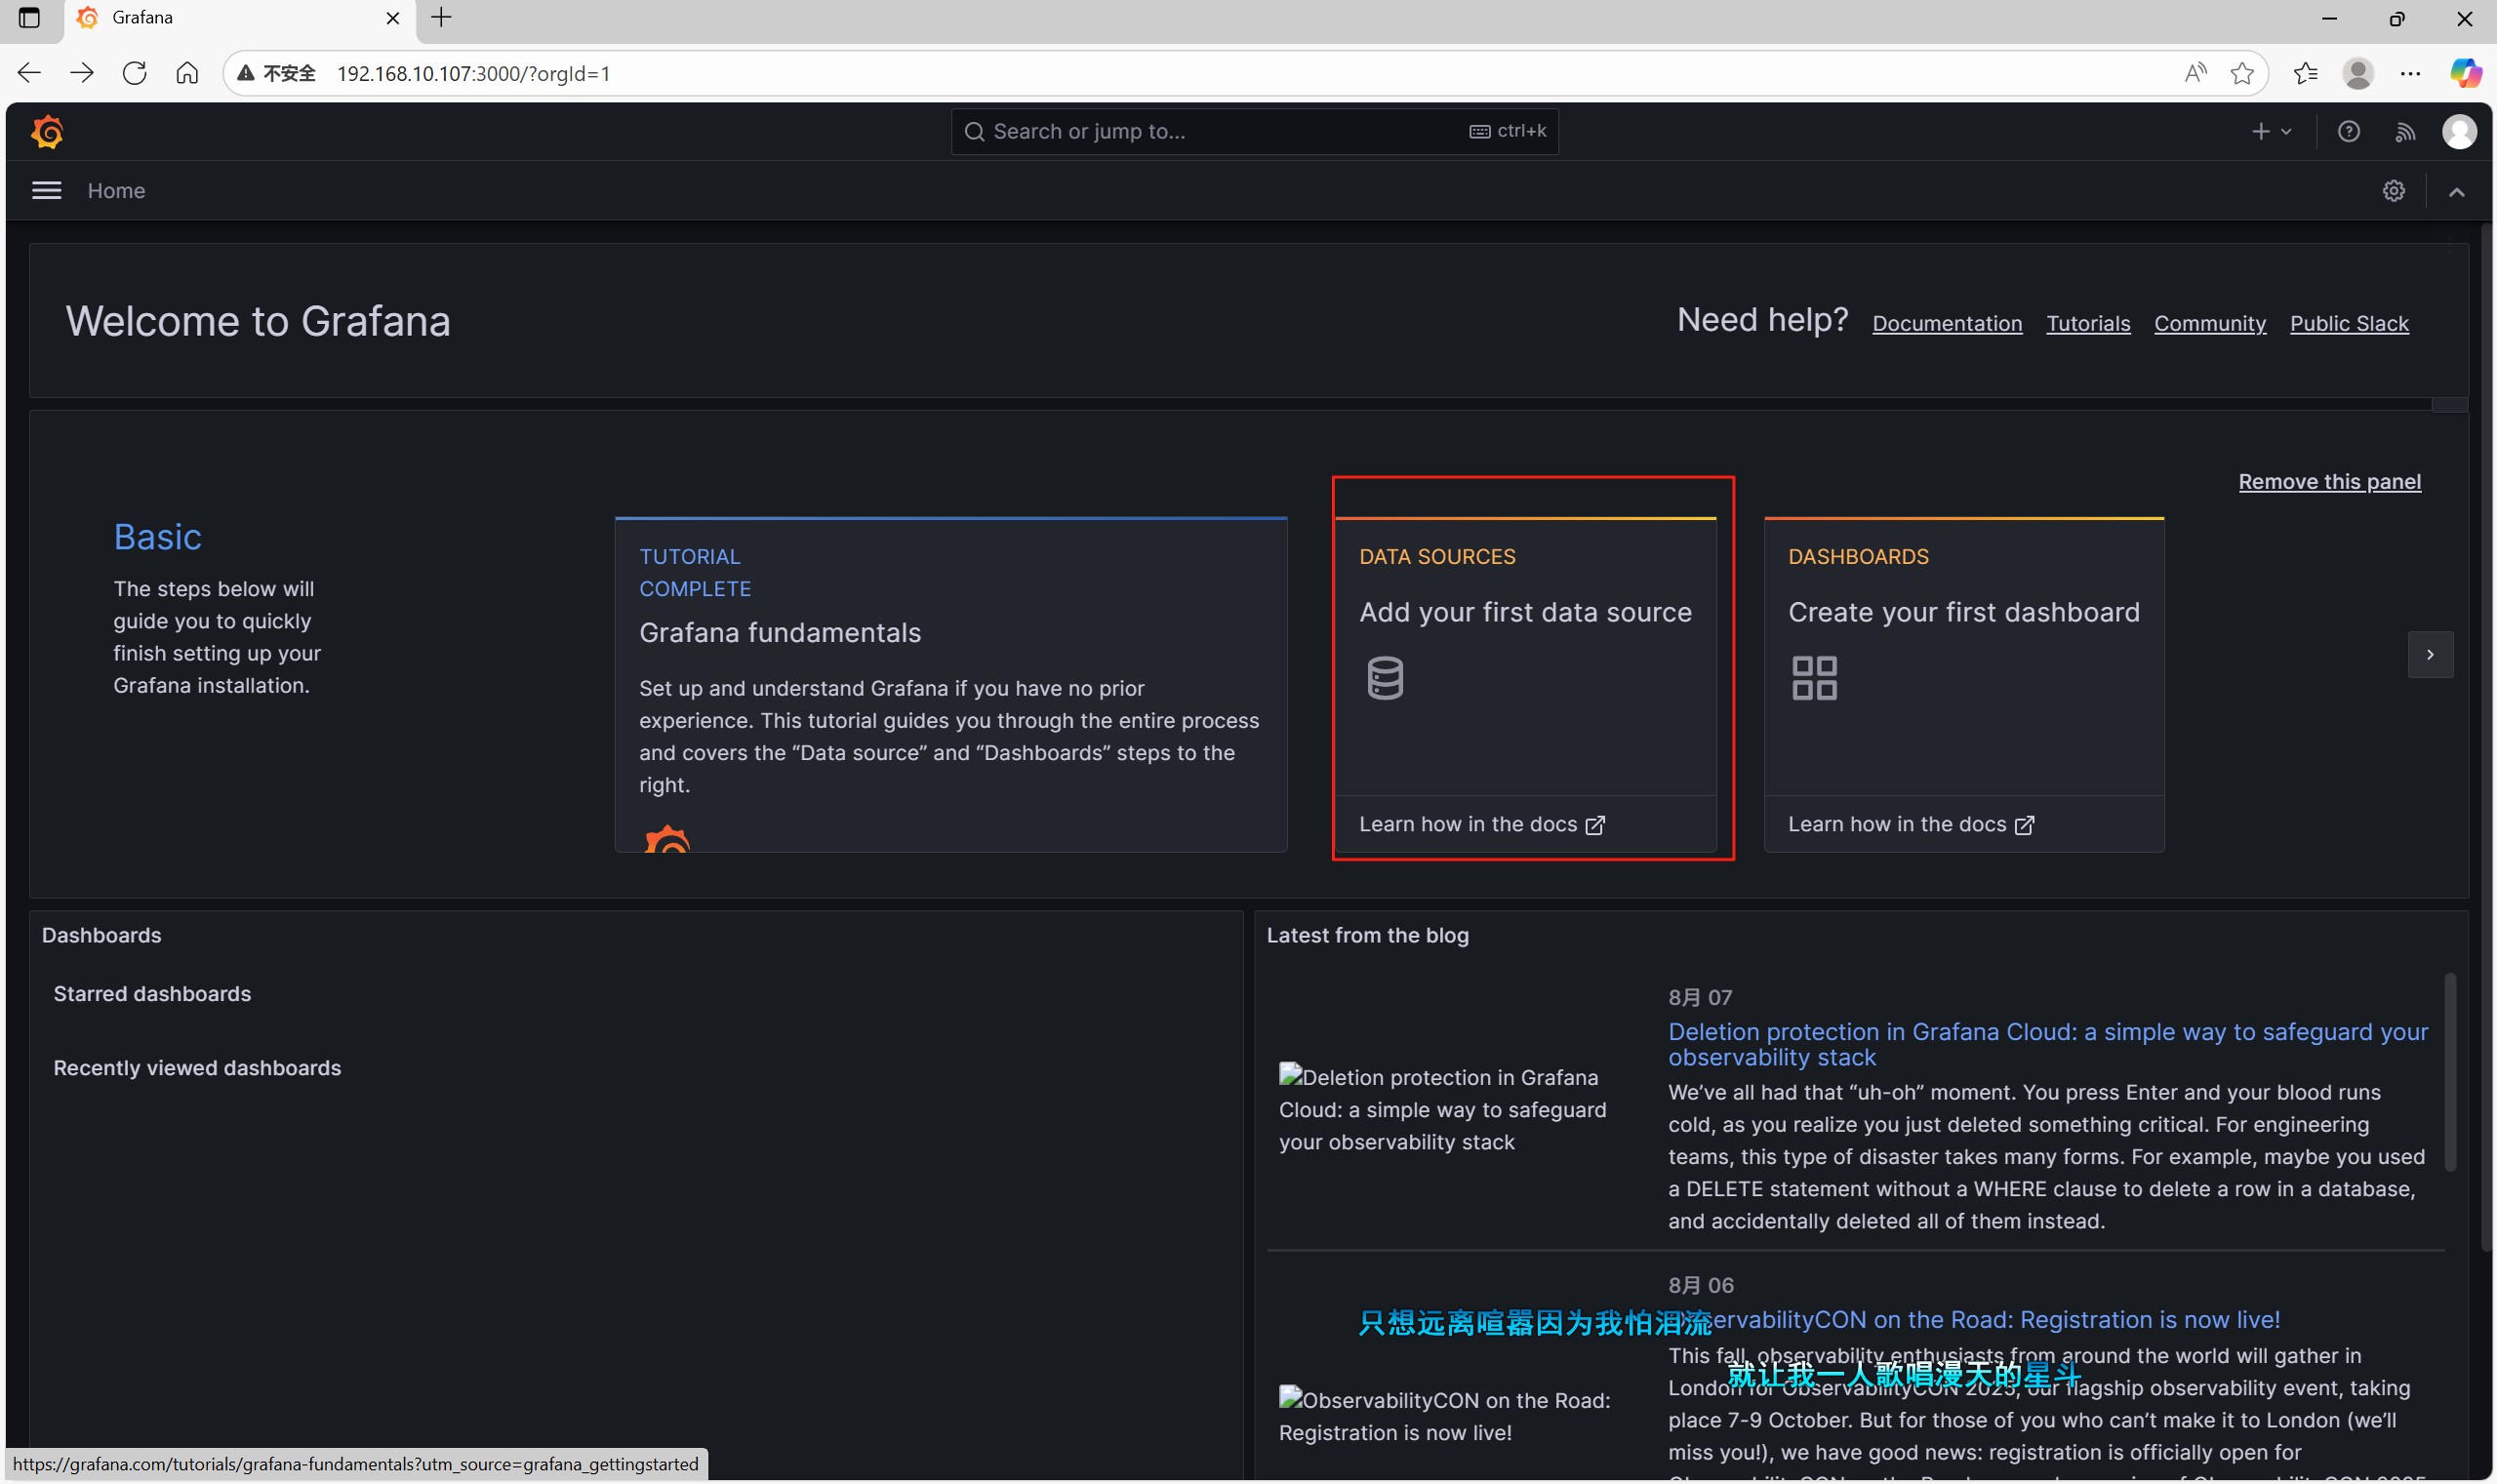Screen dimensions: 2497x1484
Task: Click the Basic heading
Action: pos(157,537)
